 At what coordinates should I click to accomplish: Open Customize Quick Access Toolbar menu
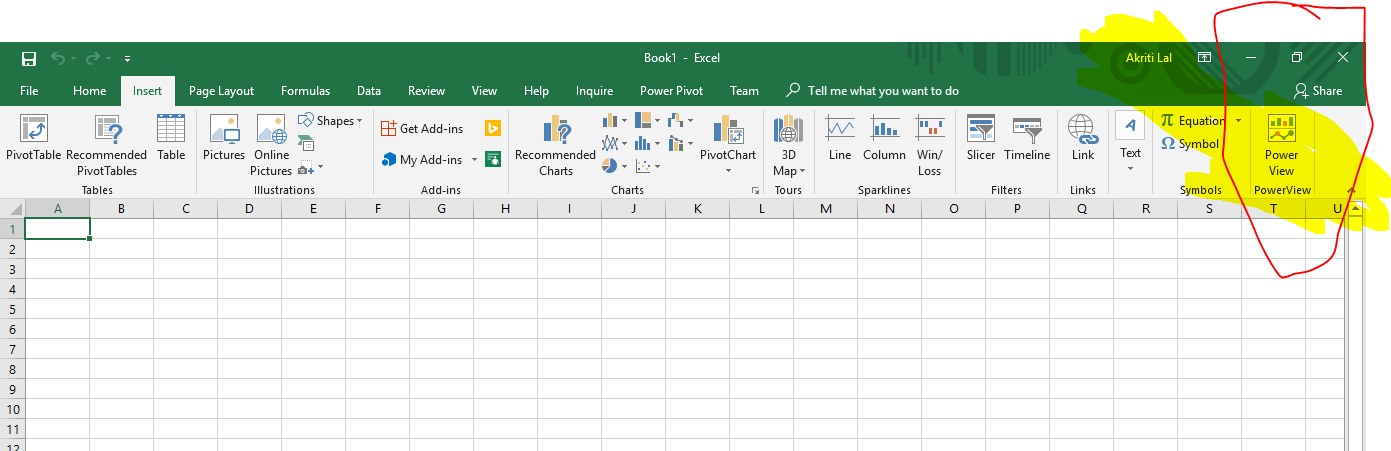pyautogui.click(x=128, y=59)
